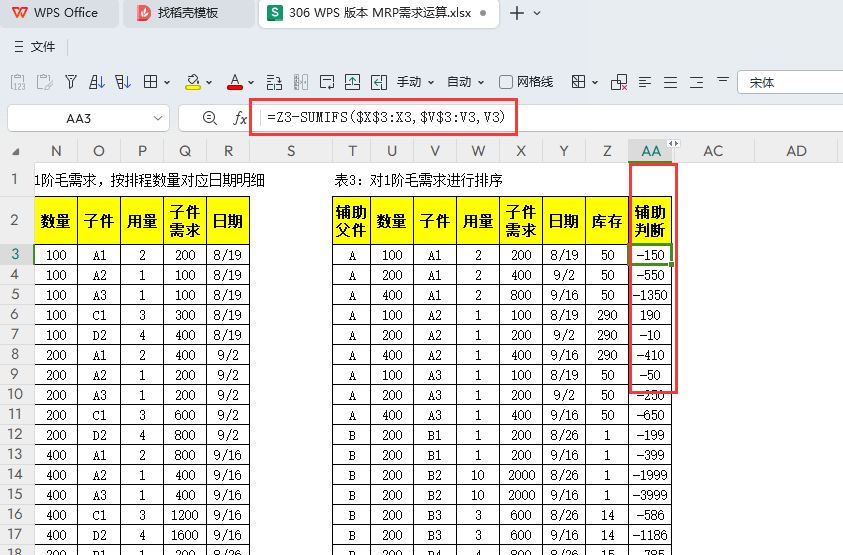This screenshot has width=843, height=555.
Task: Open the new tab dropdown chevron
Action: (537, 13)
